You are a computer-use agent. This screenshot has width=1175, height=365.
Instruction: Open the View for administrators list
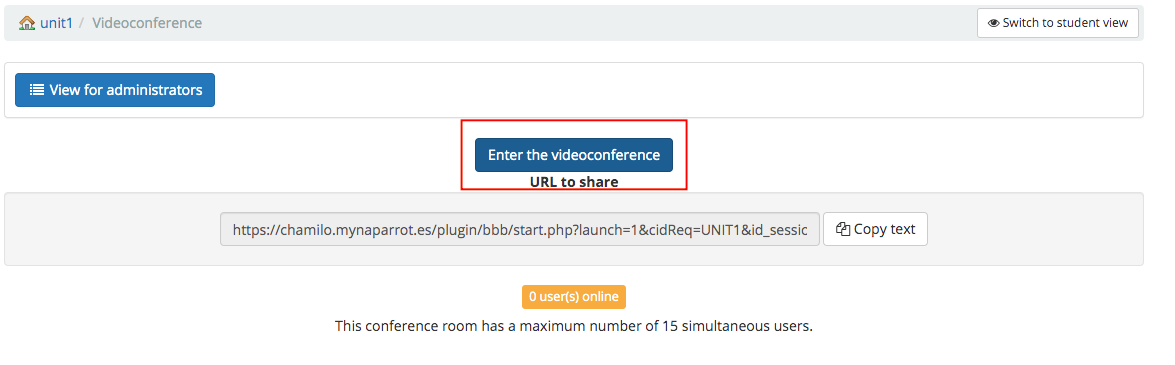tap(115, 90)
